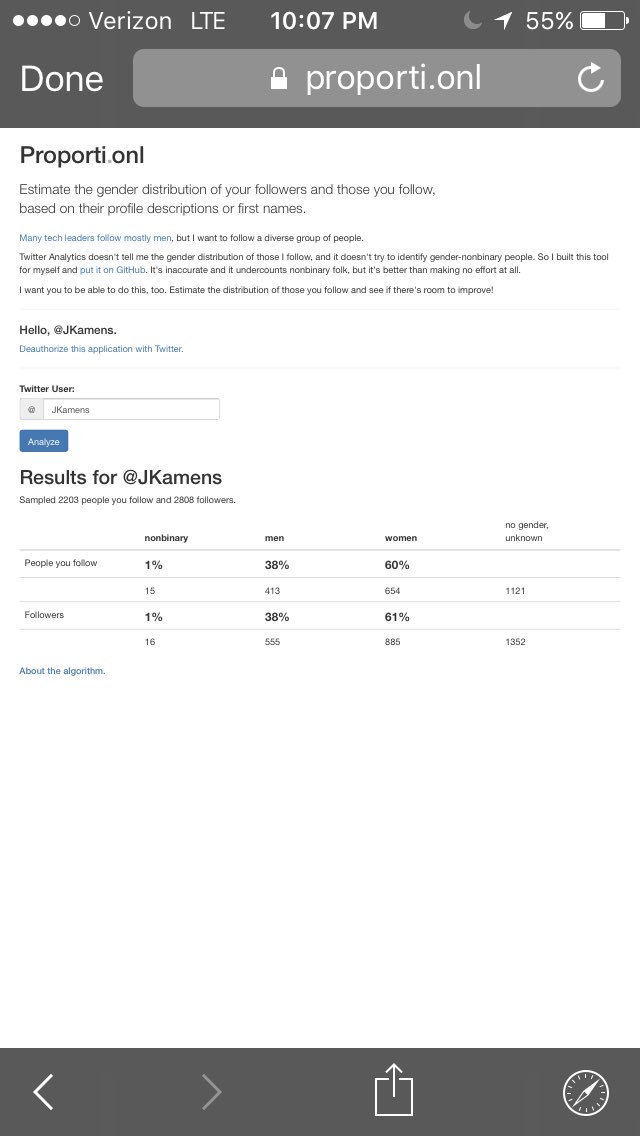Click the Analyze button
Viewport: 640px width, 1136px height.
coord(43,441)
